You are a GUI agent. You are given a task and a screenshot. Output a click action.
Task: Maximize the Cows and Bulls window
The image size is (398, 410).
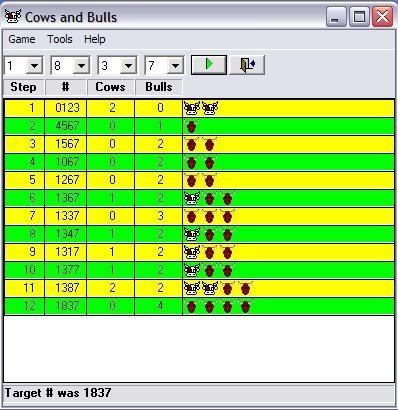(359, 16)
